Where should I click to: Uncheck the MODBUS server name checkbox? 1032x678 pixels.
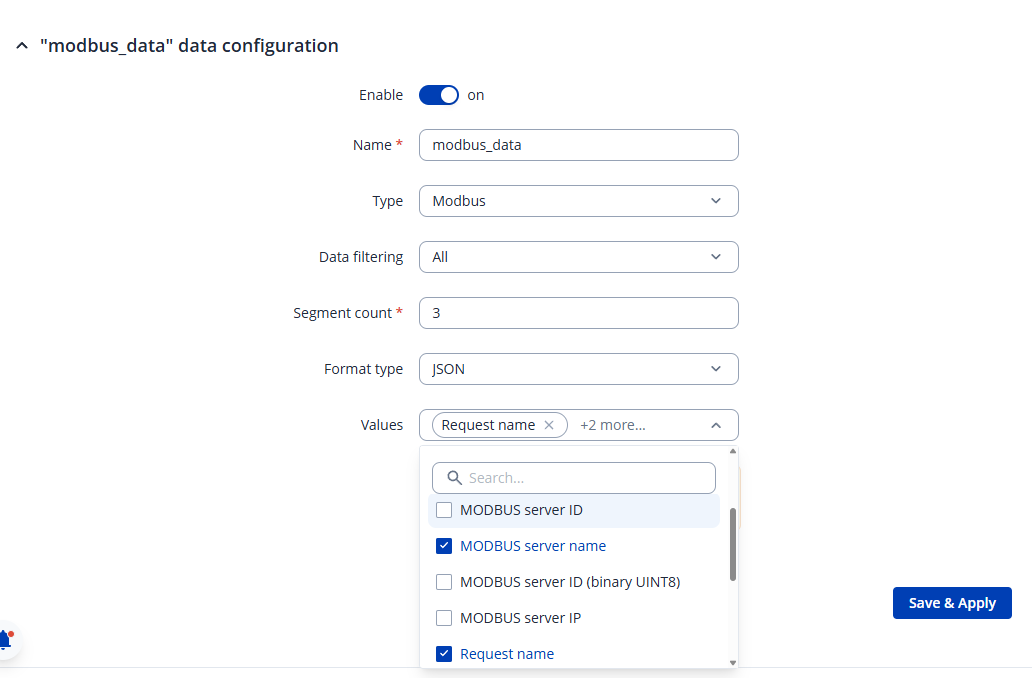(x=444, y=546)
